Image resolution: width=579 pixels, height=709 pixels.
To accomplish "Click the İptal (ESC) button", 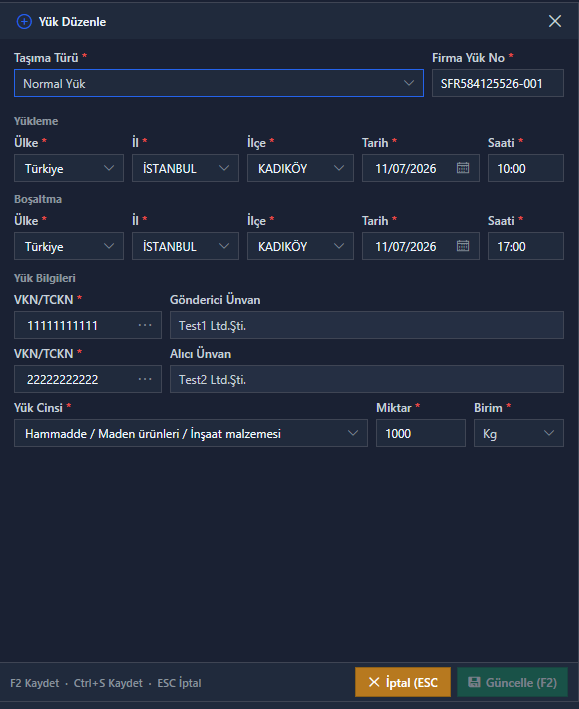I will click(403, 682).
